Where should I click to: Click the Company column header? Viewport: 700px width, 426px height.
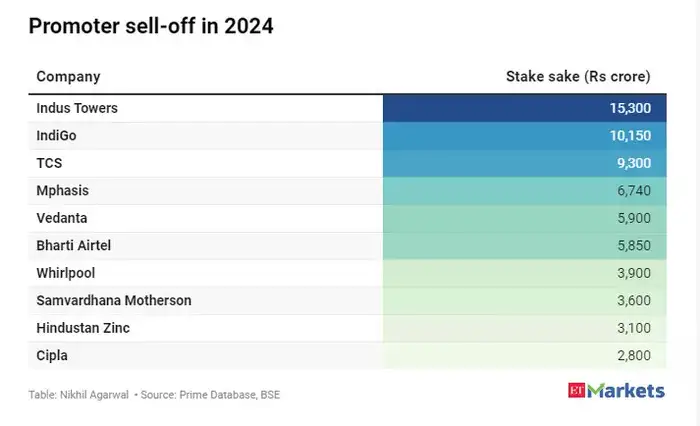(68, 76)
